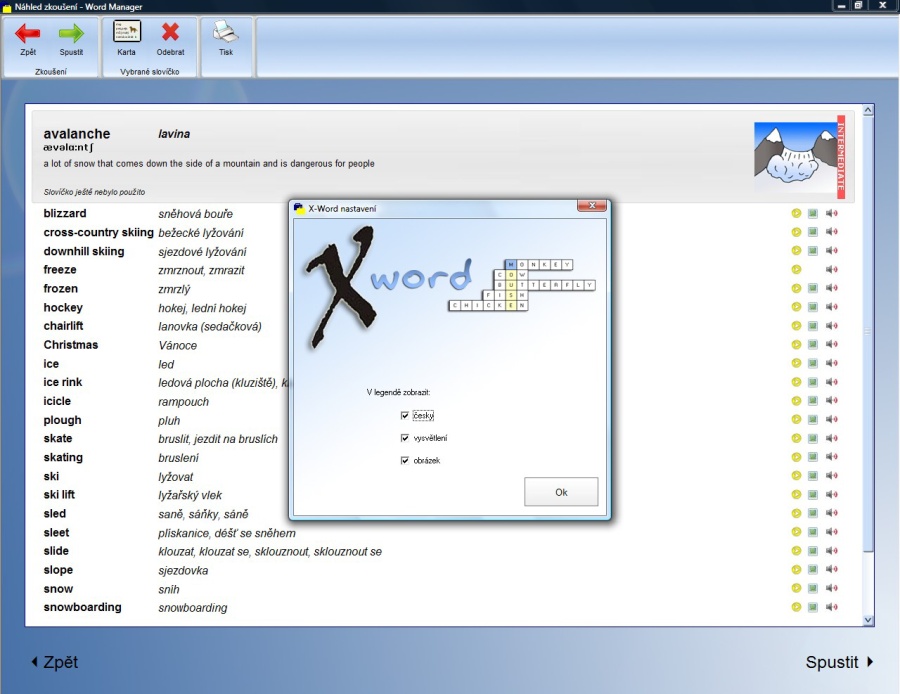
Task: Uncheck the česky checkbox
Action: (x=405, y=415)
